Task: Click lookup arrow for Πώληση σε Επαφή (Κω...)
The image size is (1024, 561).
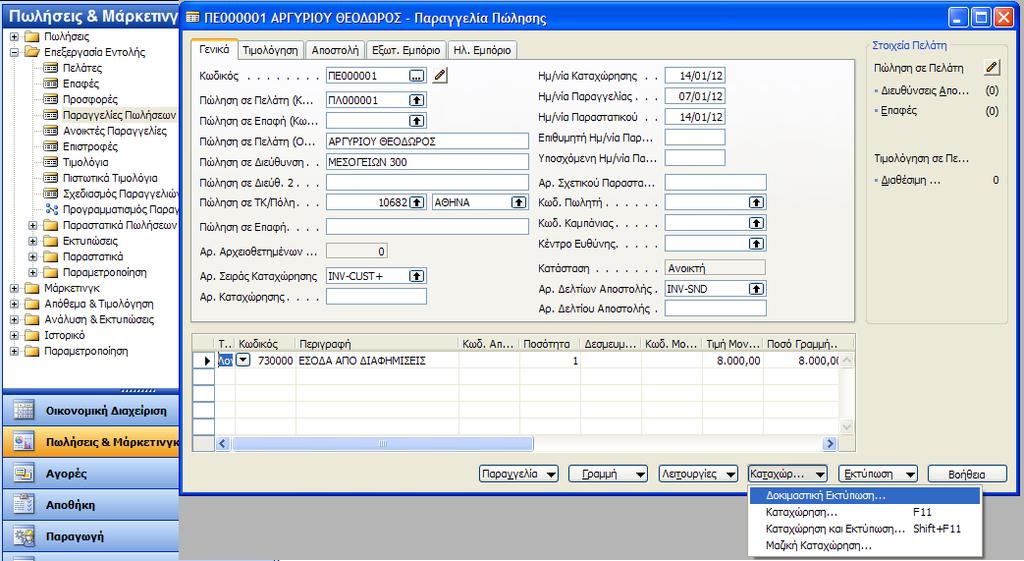Action: (417, 121)
